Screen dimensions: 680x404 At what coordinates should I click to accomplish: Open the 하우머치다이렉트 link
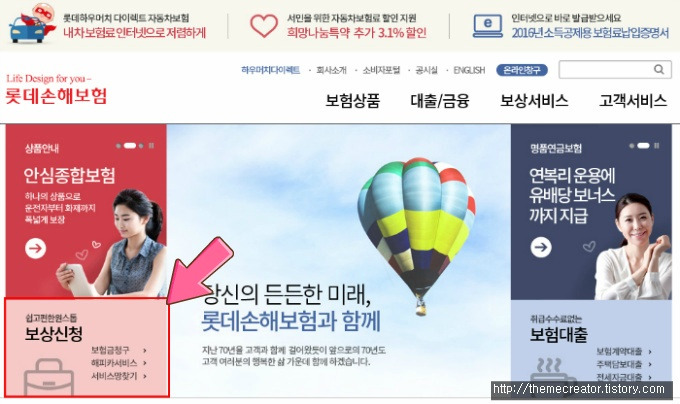[x=271, y=70]
